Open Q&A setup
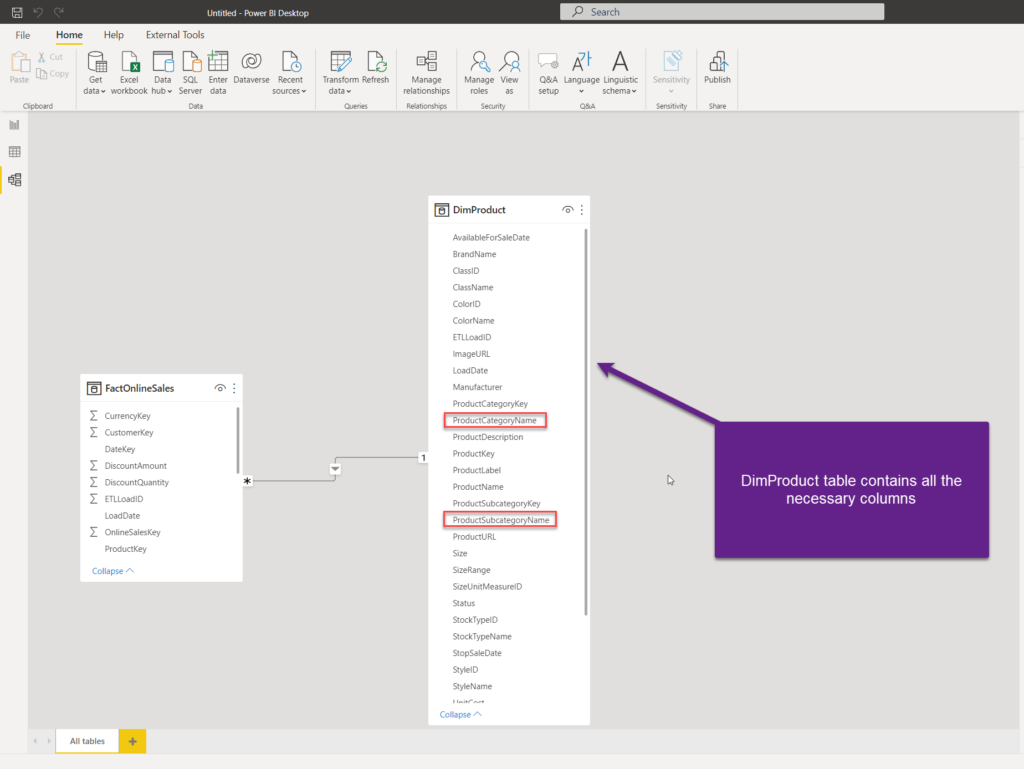1024x769 pixels. coord(549,73)
